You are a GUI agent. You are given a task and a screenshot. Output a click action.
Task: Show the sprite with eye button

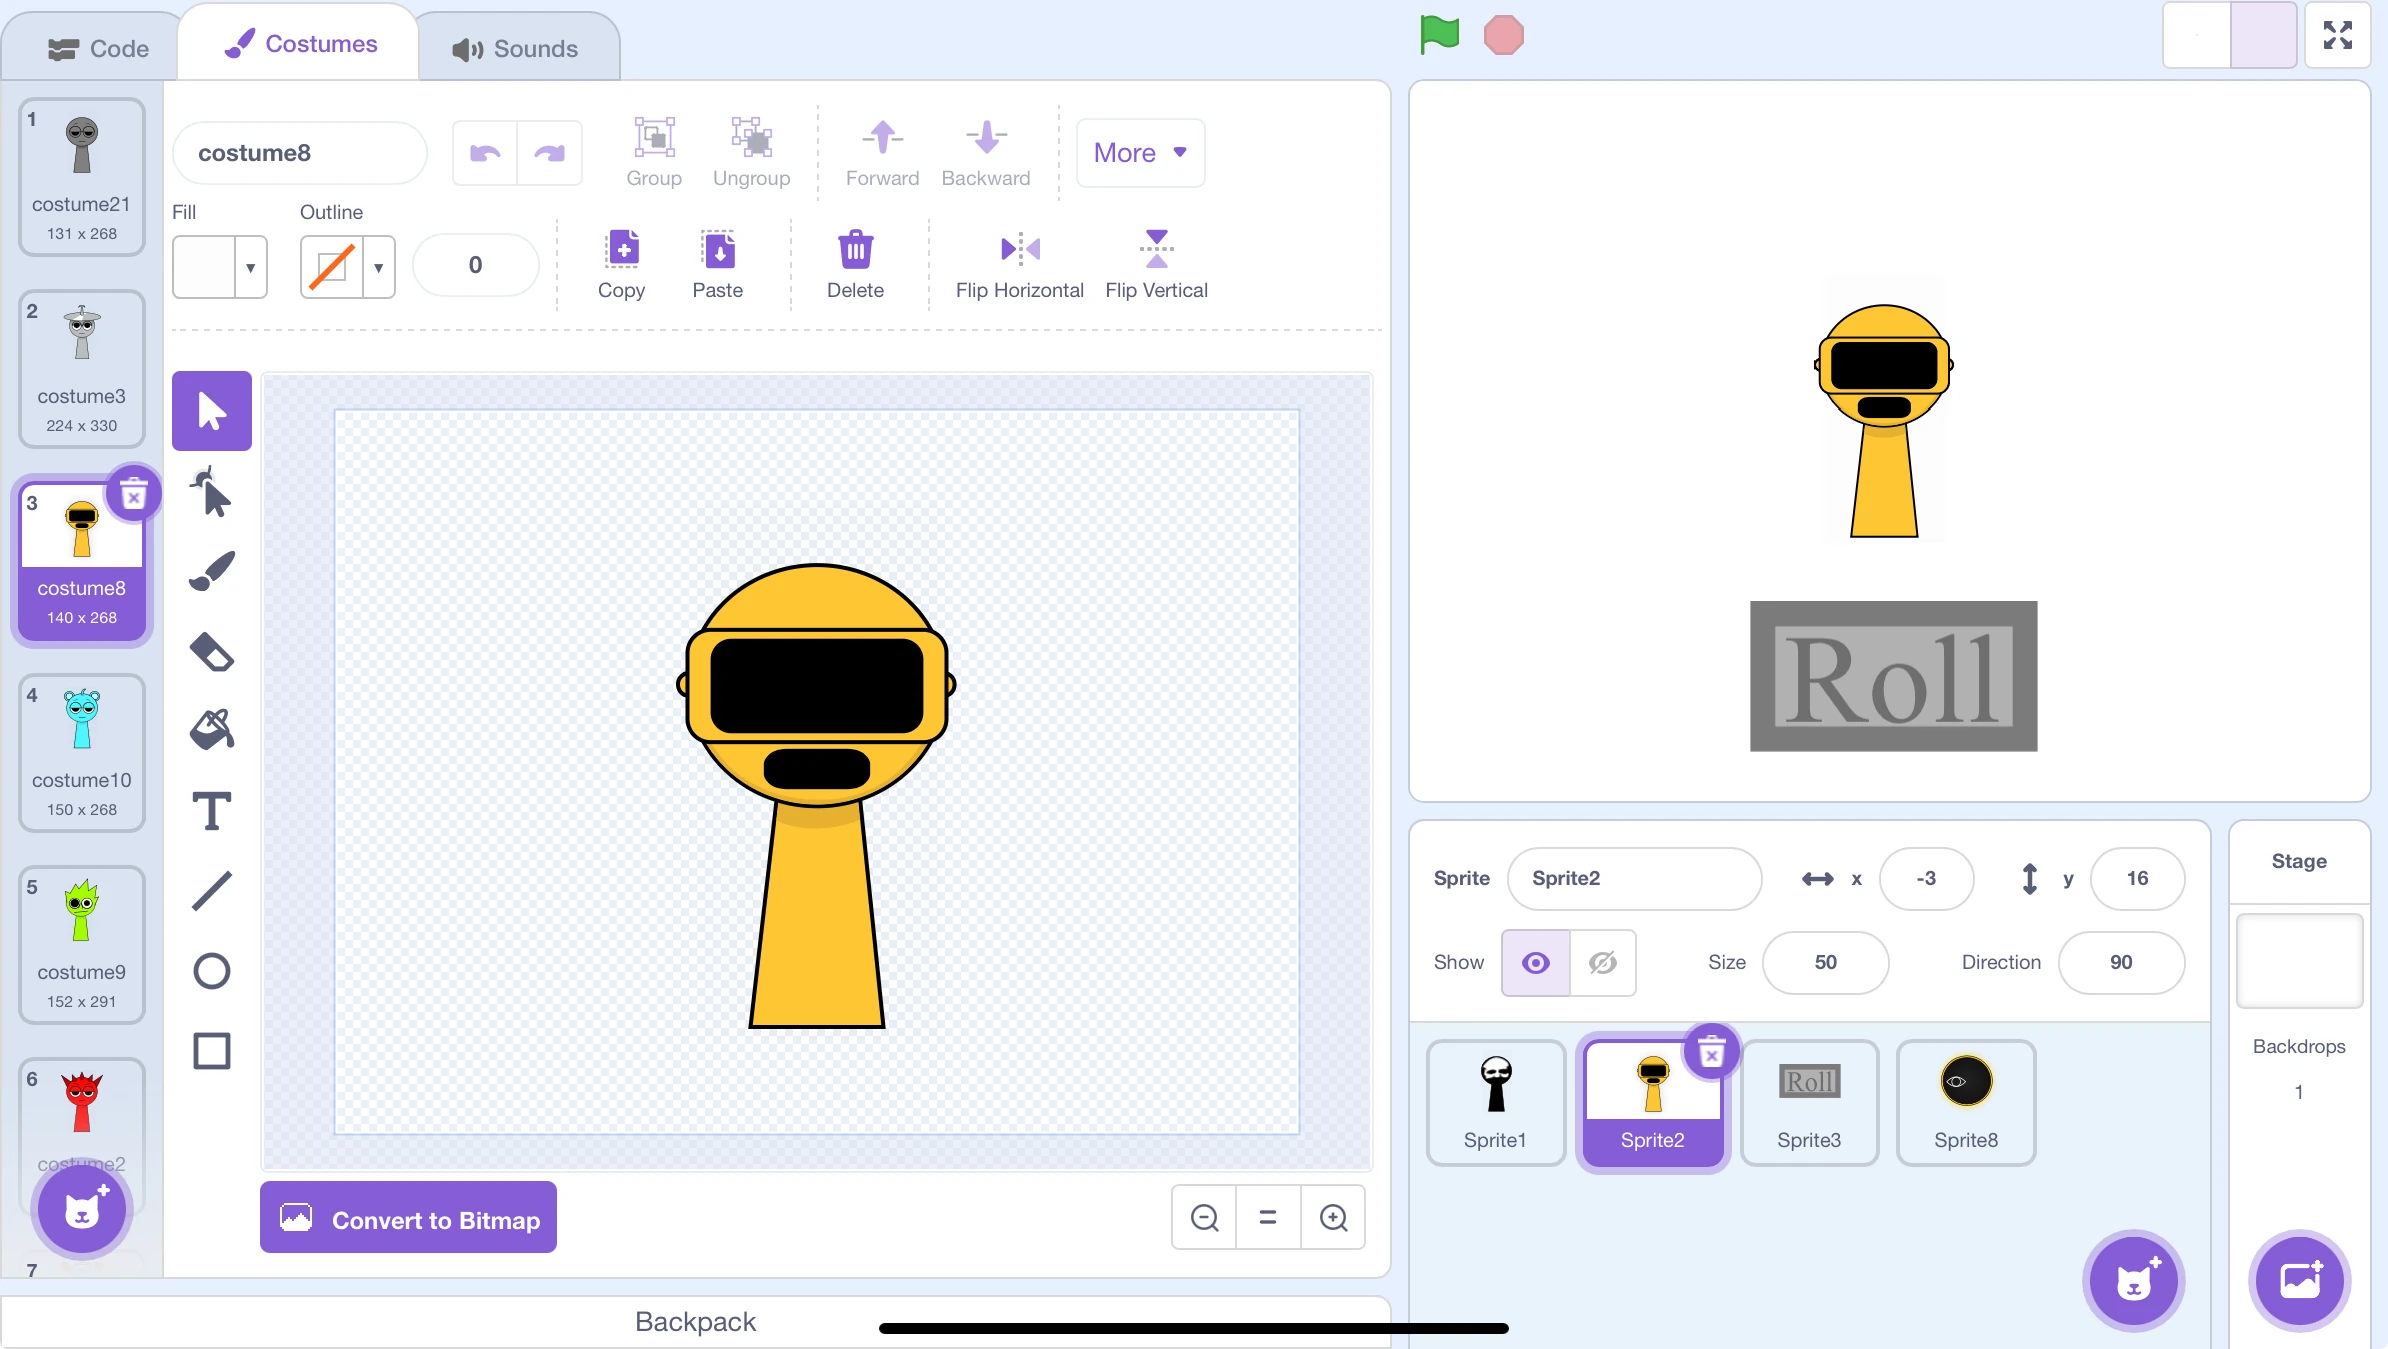coord(1535,962)
